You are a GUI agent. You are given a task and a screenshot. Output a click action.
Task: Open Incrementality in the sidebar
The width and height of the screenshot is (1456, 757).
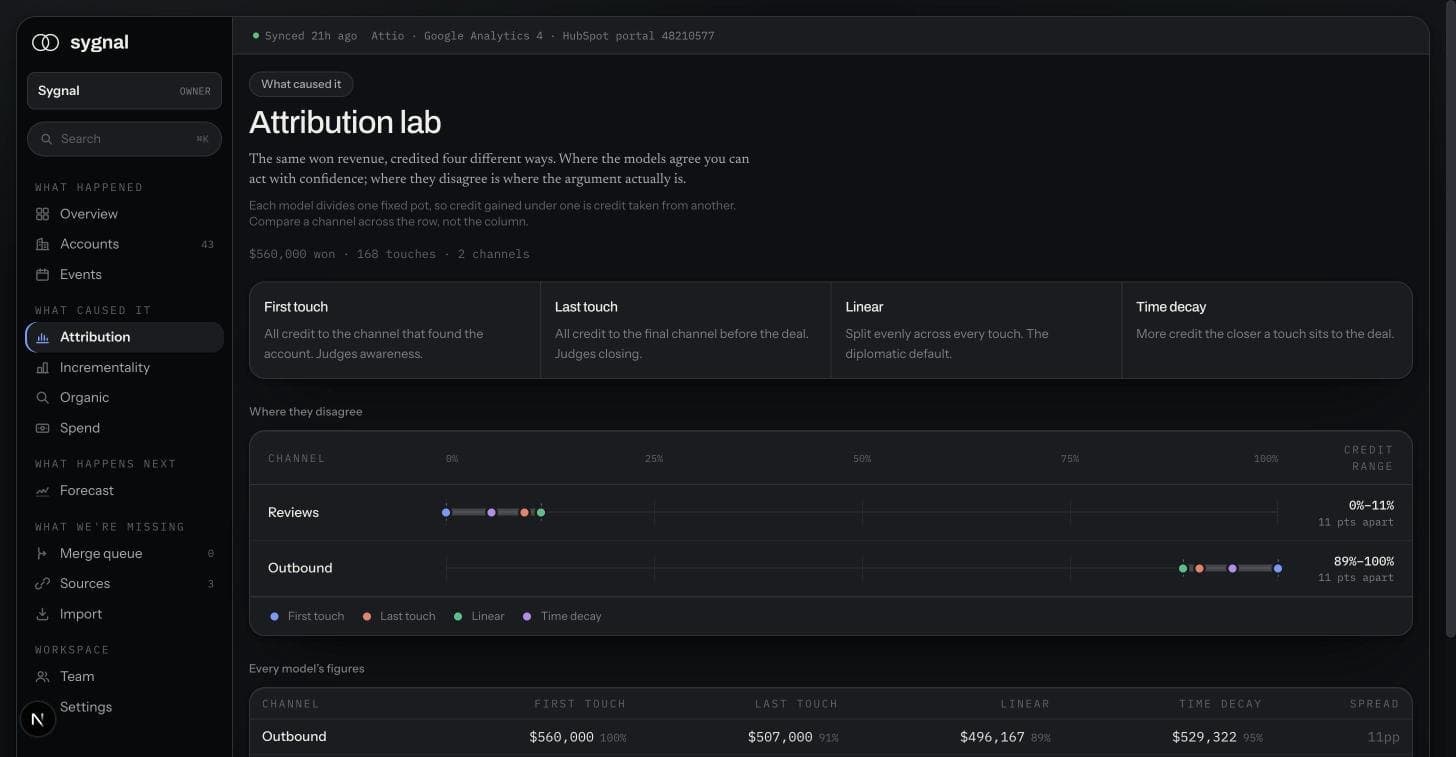coord(124,368)
